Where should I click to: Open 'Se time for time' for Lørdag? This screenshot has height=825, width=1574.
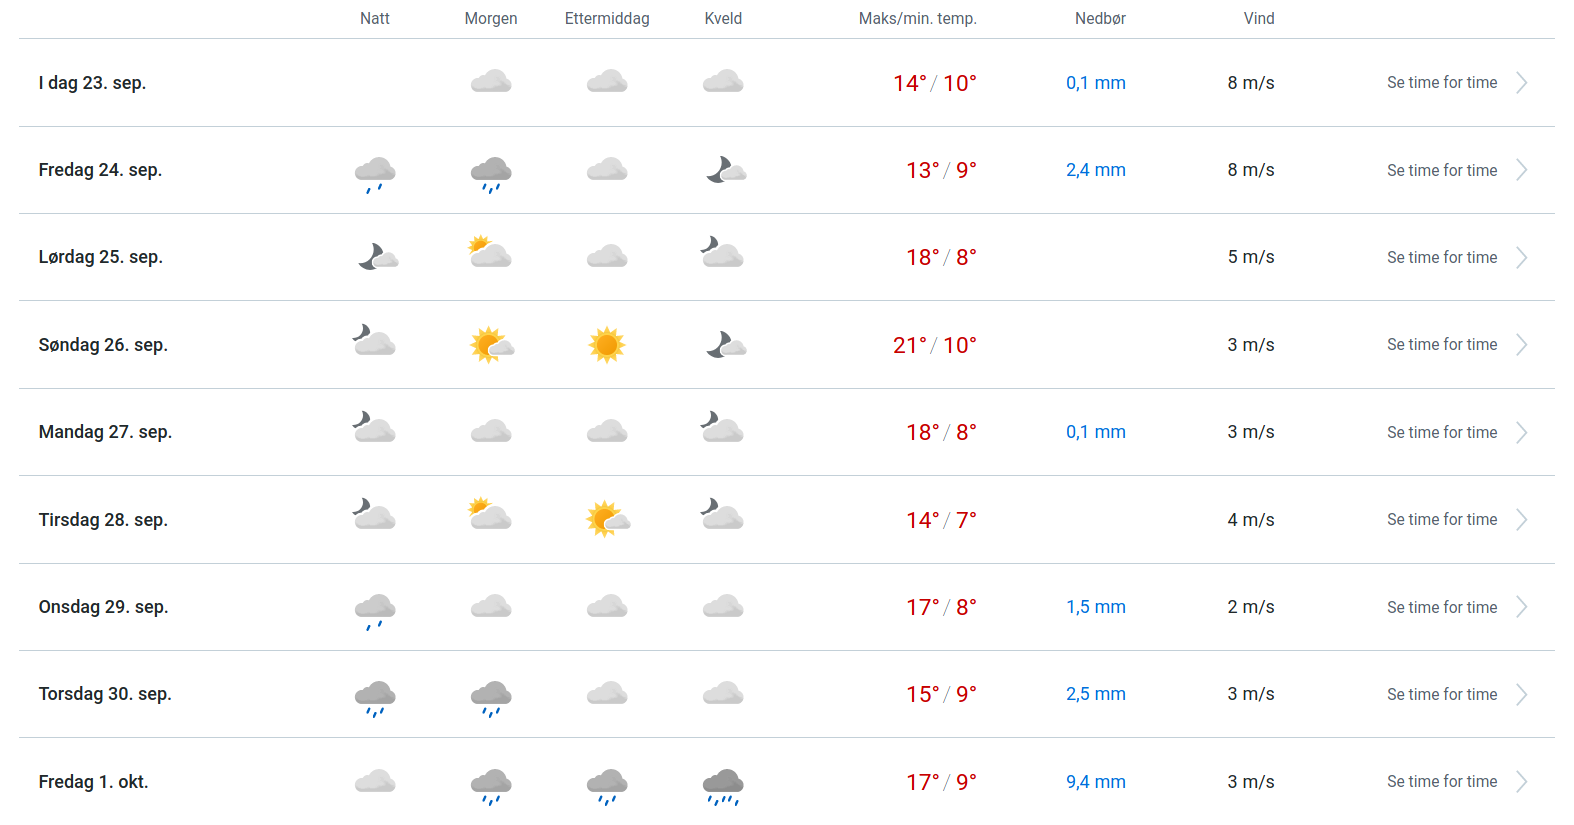click(1441, 258)
